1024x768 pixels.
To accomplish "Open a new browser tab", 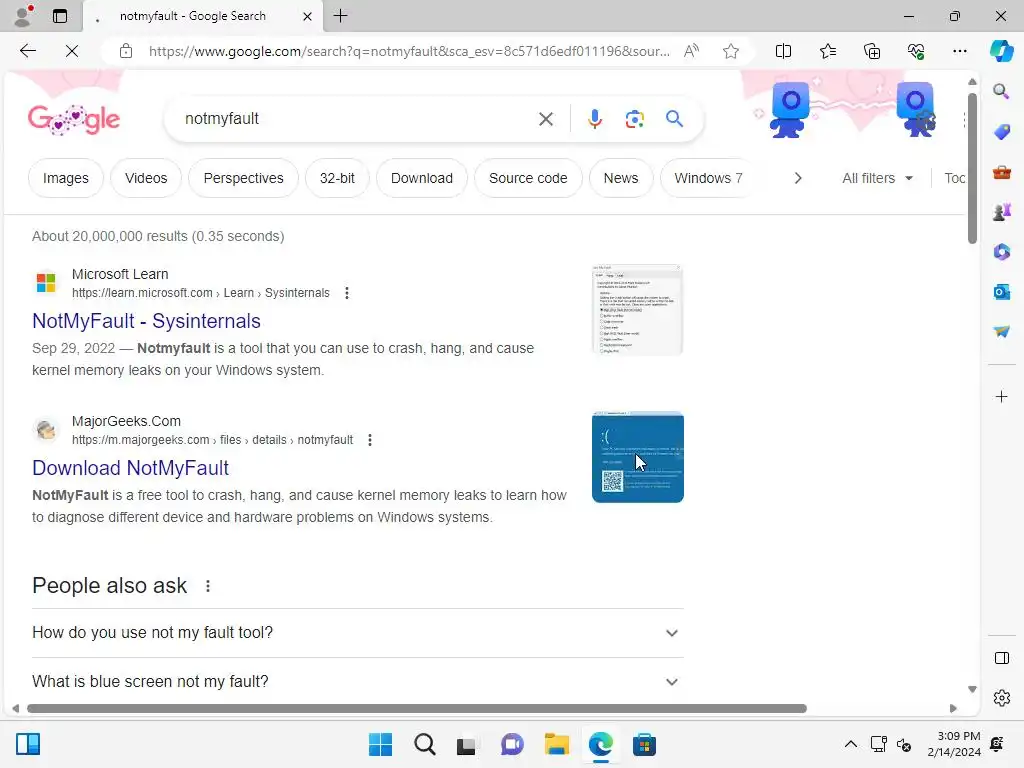I will click(340, 16).
